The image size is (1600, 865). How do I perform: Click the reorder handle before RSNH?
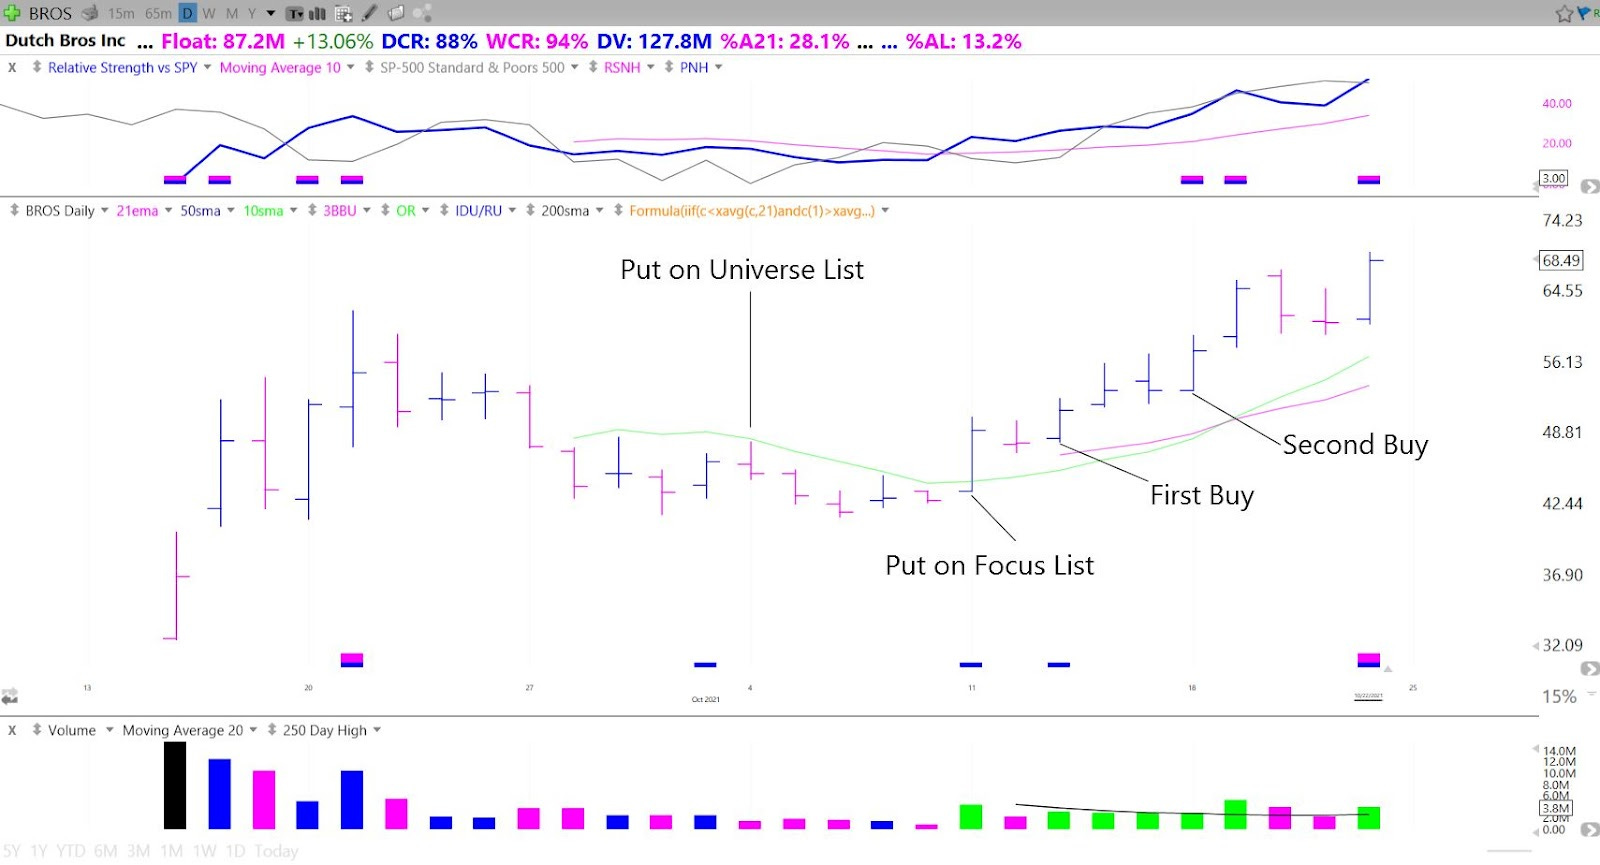click(x=593, y=67)
